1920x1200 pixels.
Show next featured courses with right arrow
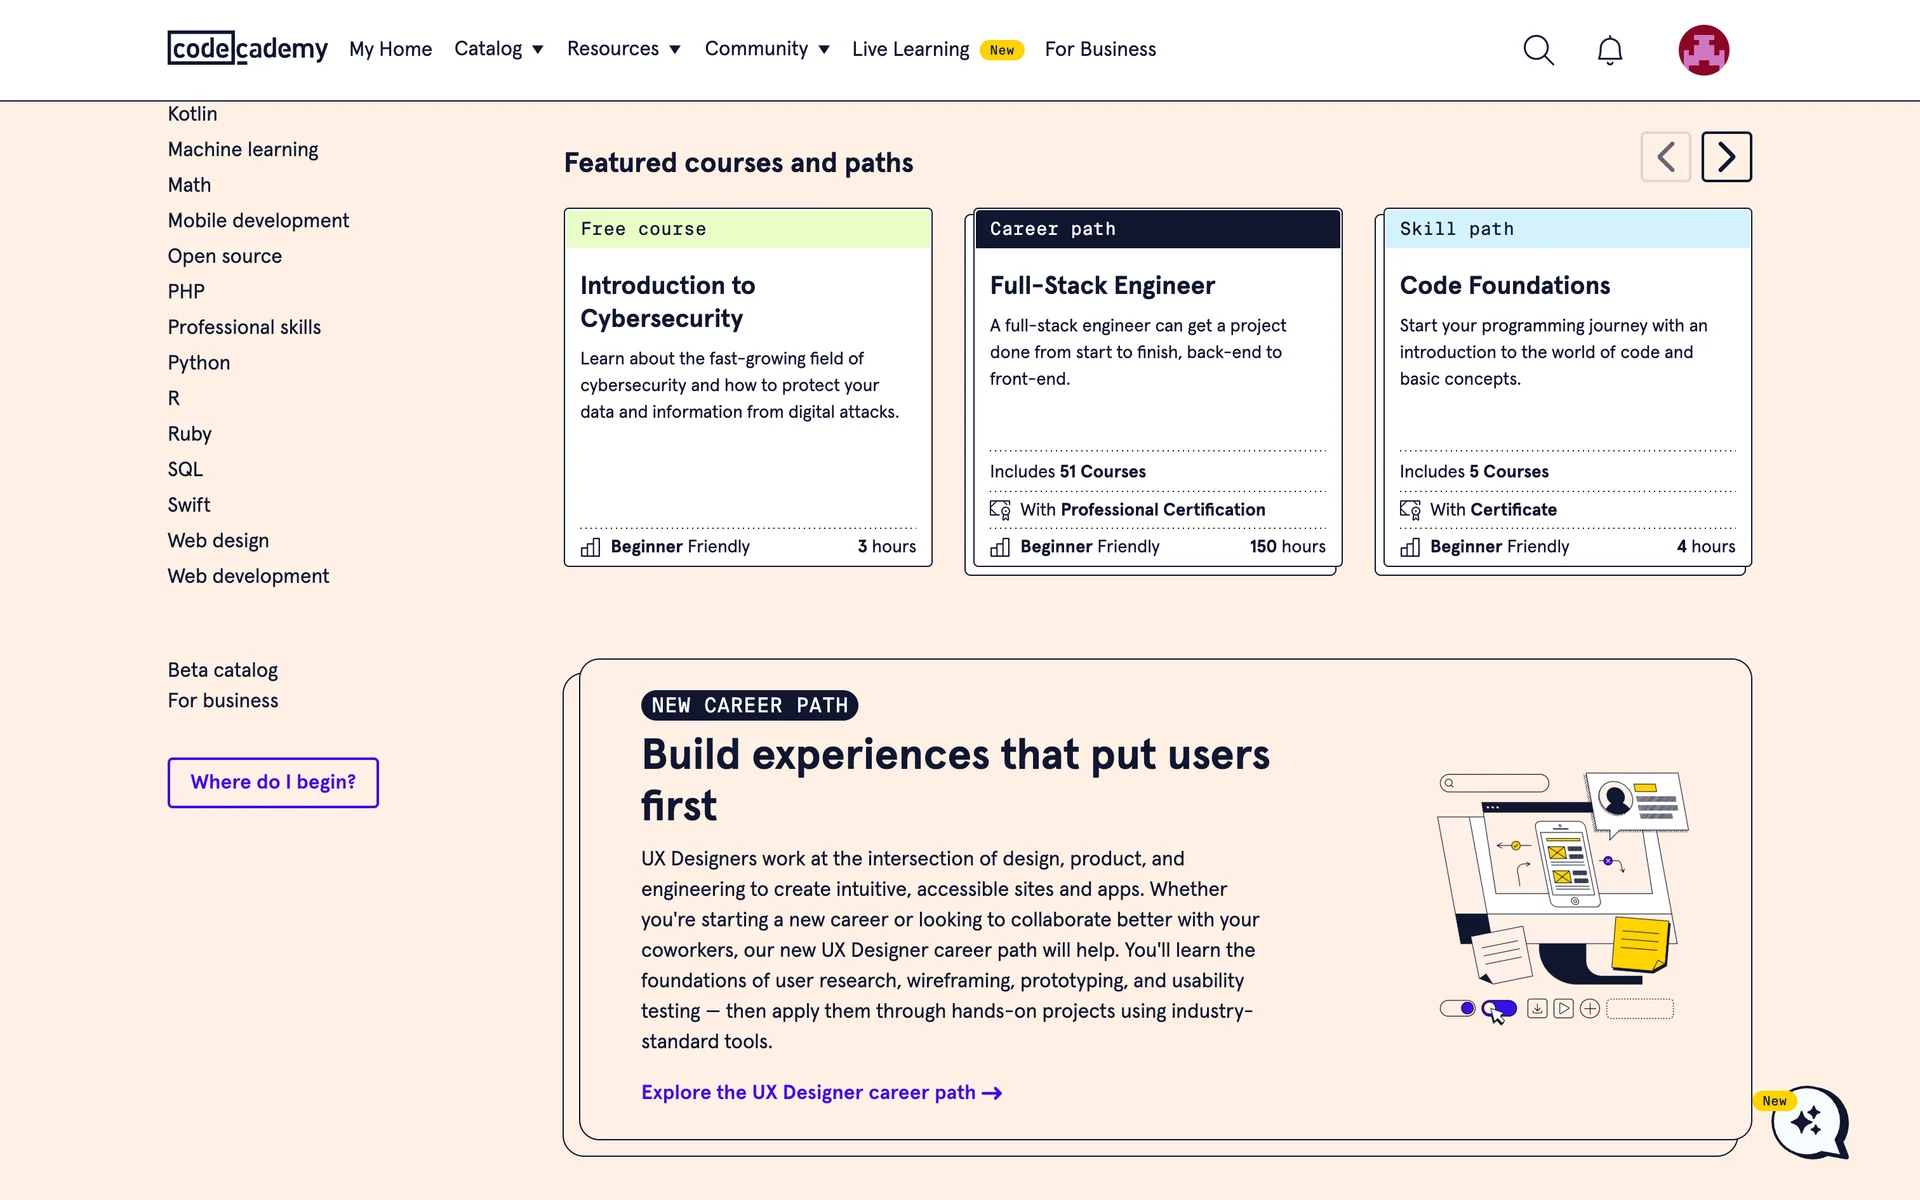coord(1726,157)
